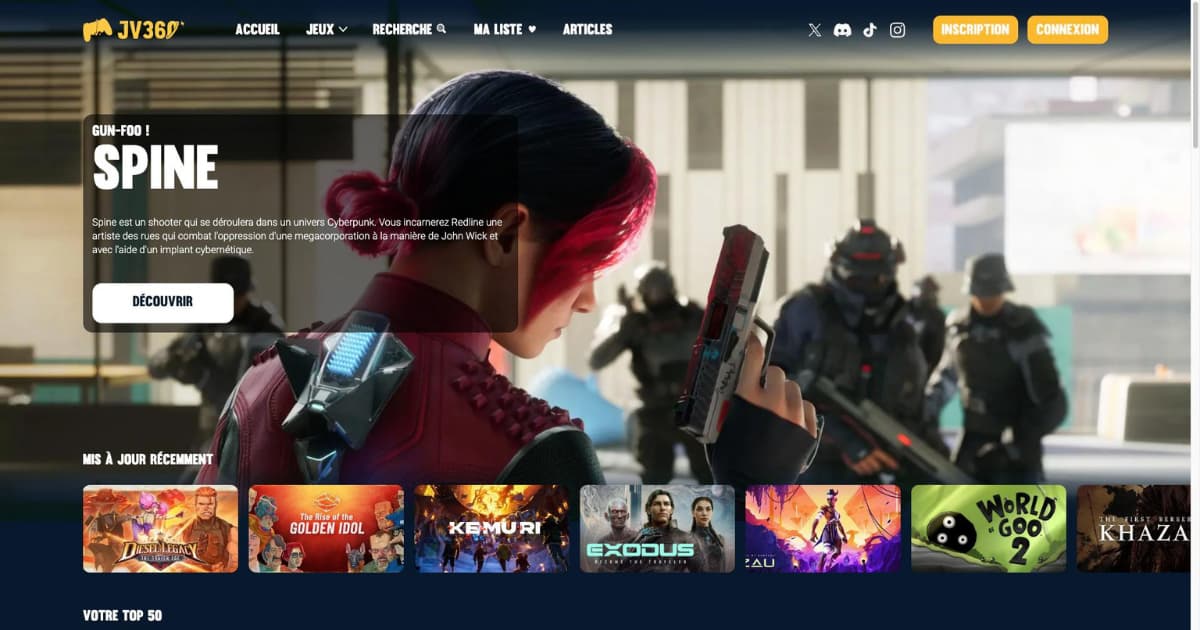Click the Découvrir button for Spine
This screenshot has height=630, width=1200.
pos(163,303)
